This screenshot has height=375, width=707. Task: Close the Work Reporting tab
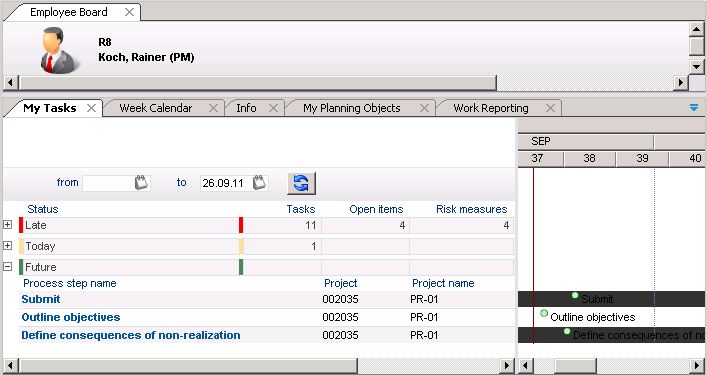(550, 108)
